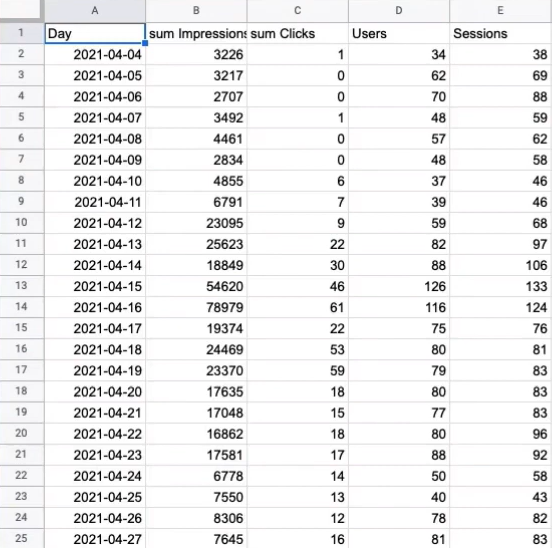Click column D header
Viewport: 552px width, 548px height.
[x=399, y=11]
